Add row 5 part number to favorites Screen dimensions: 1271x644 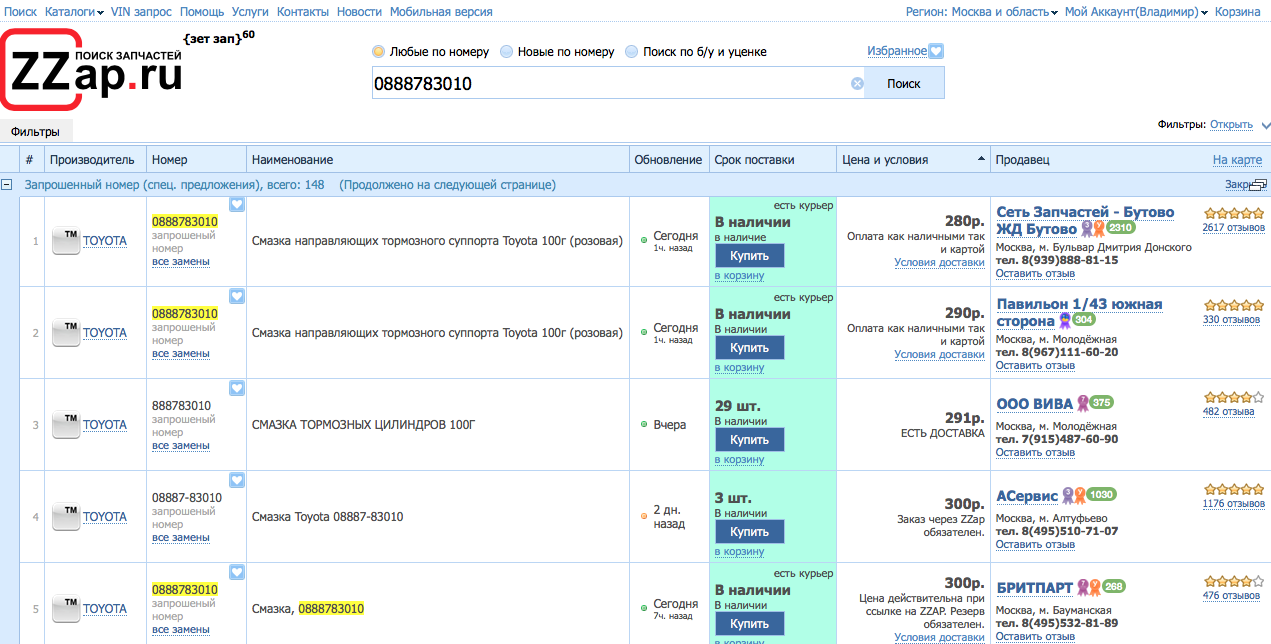[x=237, y=572]
